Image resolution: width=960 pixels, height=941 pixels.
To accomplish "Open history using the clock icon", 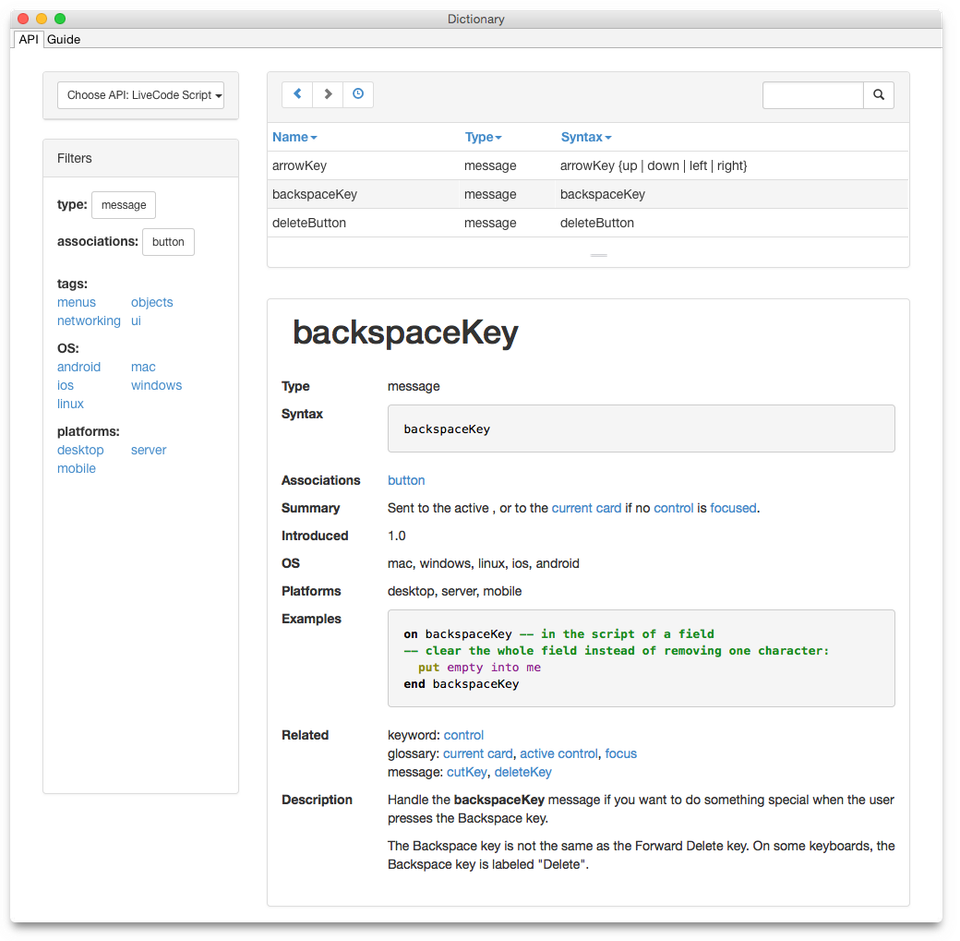I will click(x=357, y=93).
